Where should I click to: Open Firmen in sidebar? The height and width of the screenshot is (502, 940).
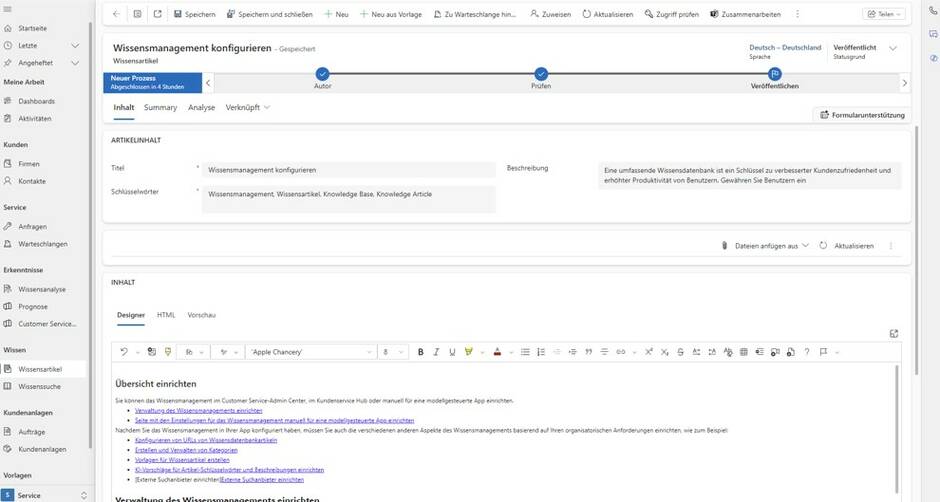[28, 164]
